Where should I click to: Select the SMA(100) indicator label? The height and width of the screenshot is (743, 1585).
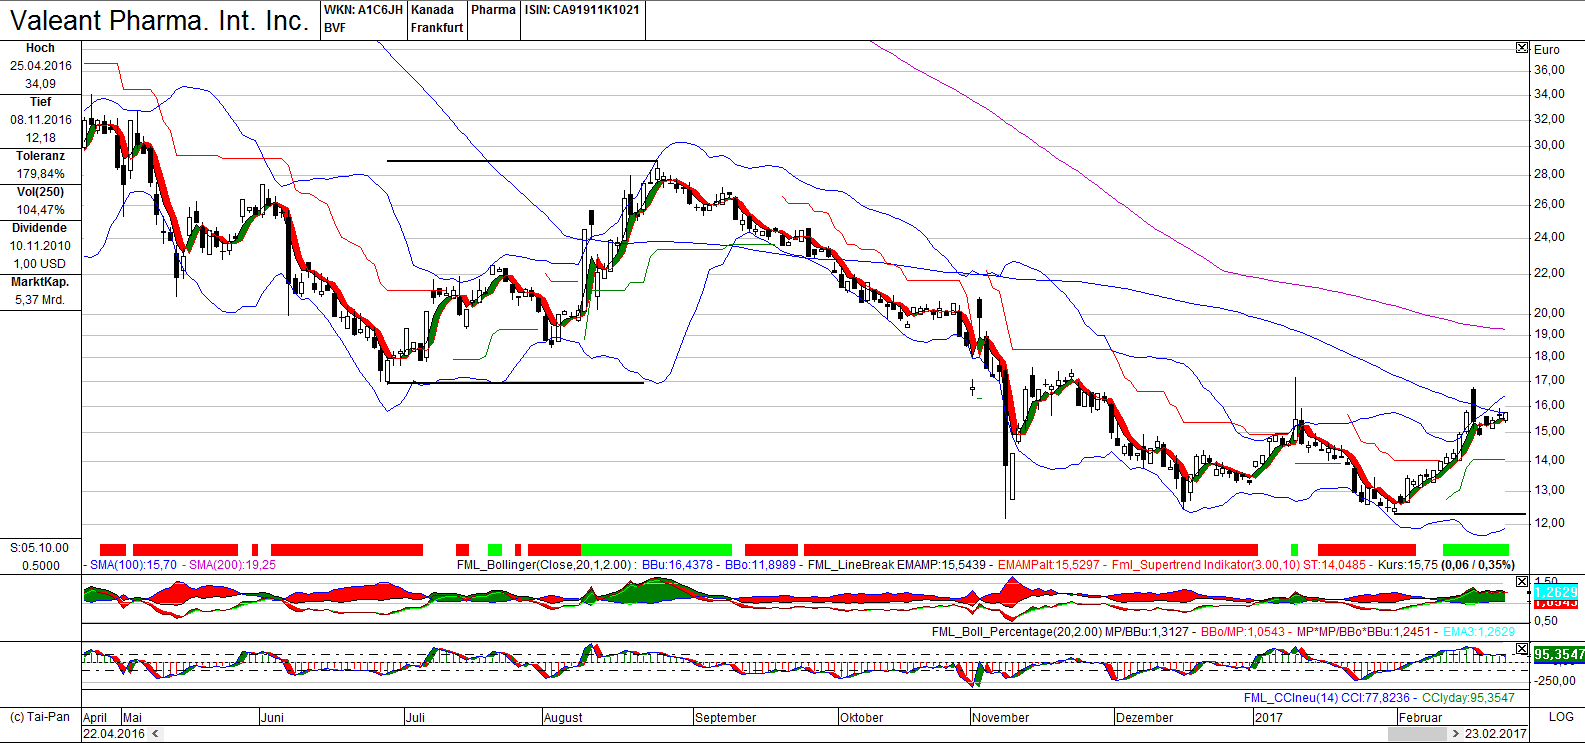pos(133,565)
